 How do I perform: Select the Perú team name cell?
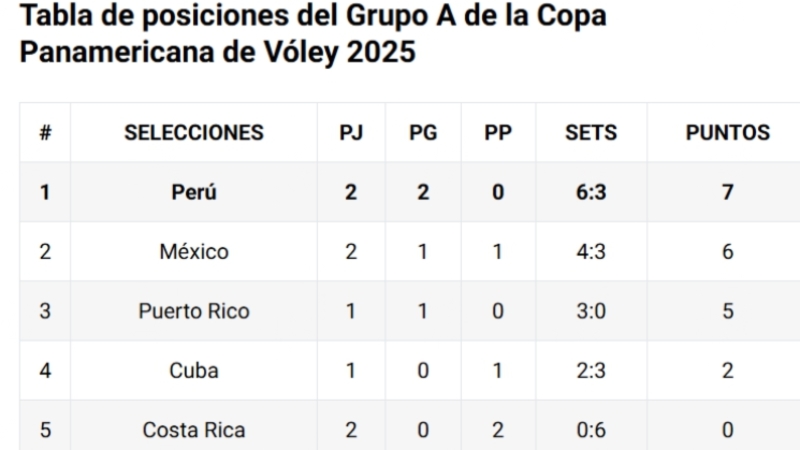(x=194, y=192)
